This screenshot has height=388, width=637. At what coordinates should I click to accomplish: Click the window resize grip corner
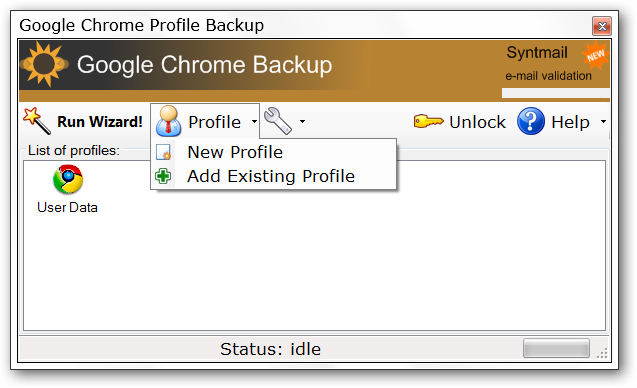602,353
